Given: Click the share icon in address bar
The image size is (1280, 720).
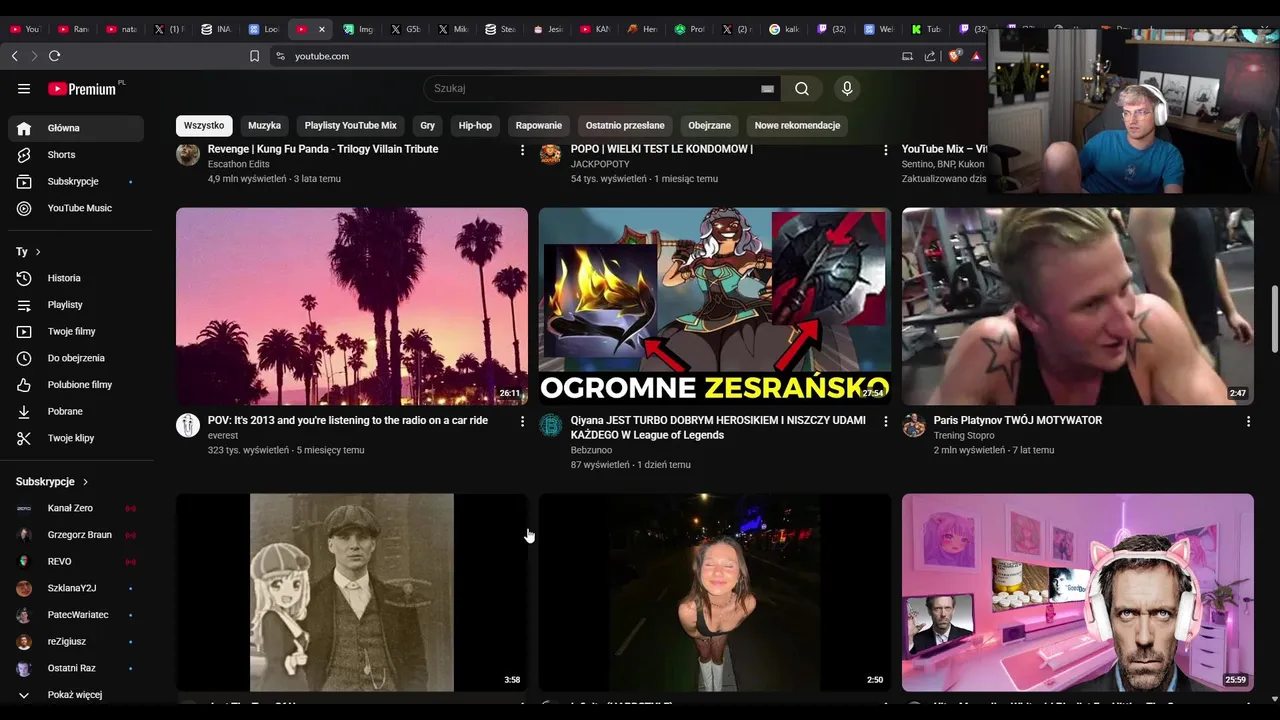Looking at the screenshot, I should 930,56.
